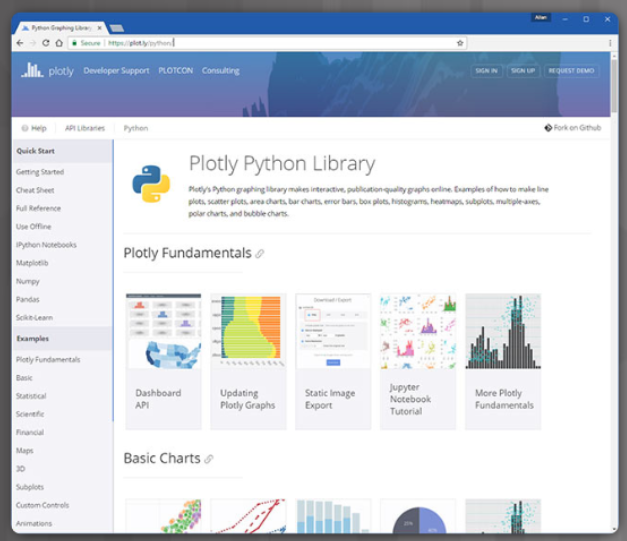The width and height of the screenshot is (627, 541).
Task: Click the SIGN UP button
Action: (x=523, y=71)
